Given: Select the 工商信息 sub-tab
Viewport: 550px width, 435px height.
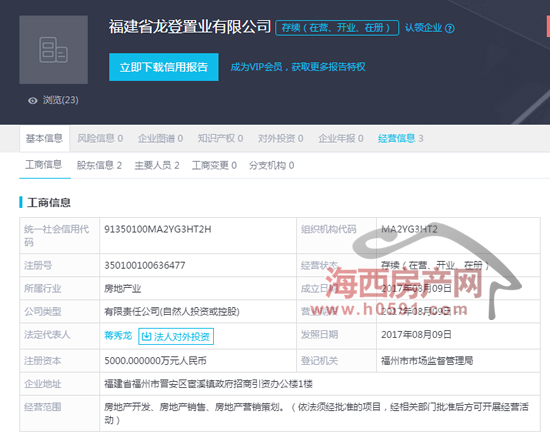Looking at the screenshot, I should [x=44, y=165].
